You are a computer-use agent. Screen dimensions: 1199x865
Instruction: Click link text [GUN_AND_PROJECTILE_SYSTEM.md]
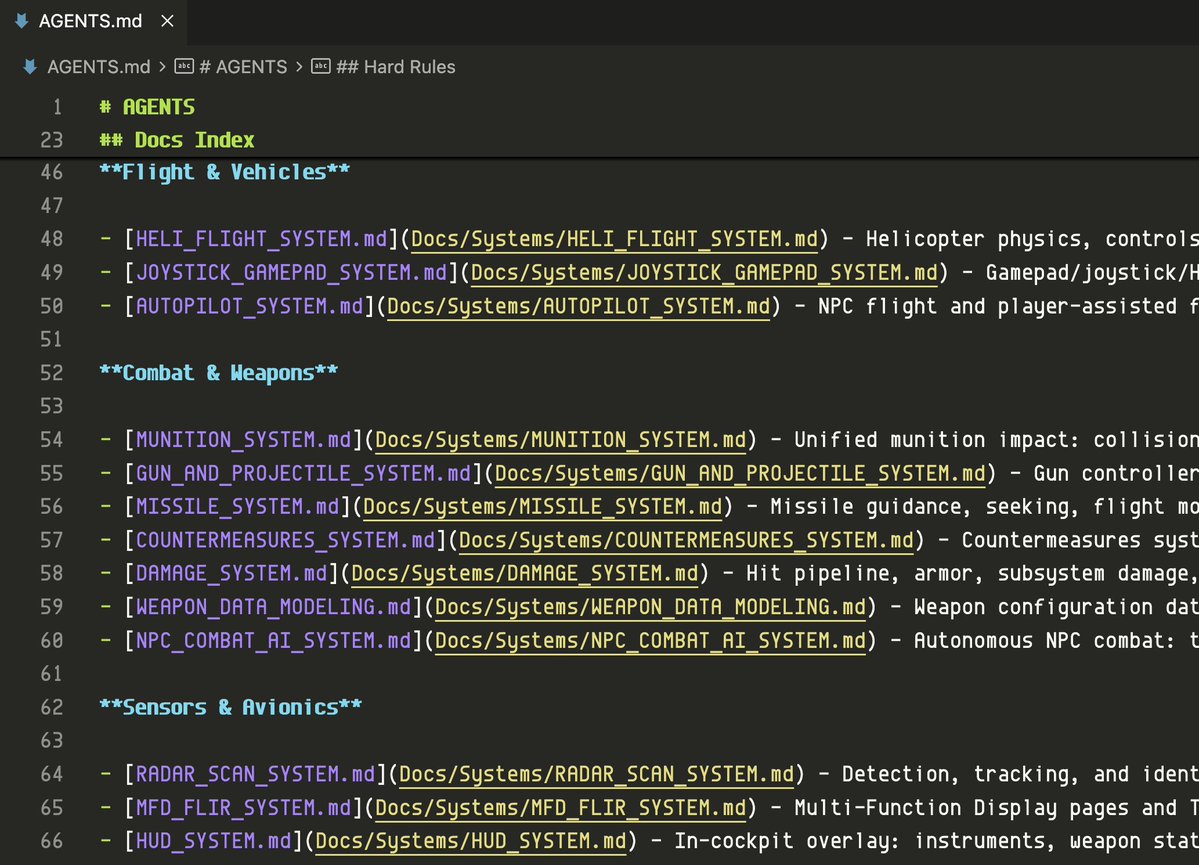click(x=304, y=473)
